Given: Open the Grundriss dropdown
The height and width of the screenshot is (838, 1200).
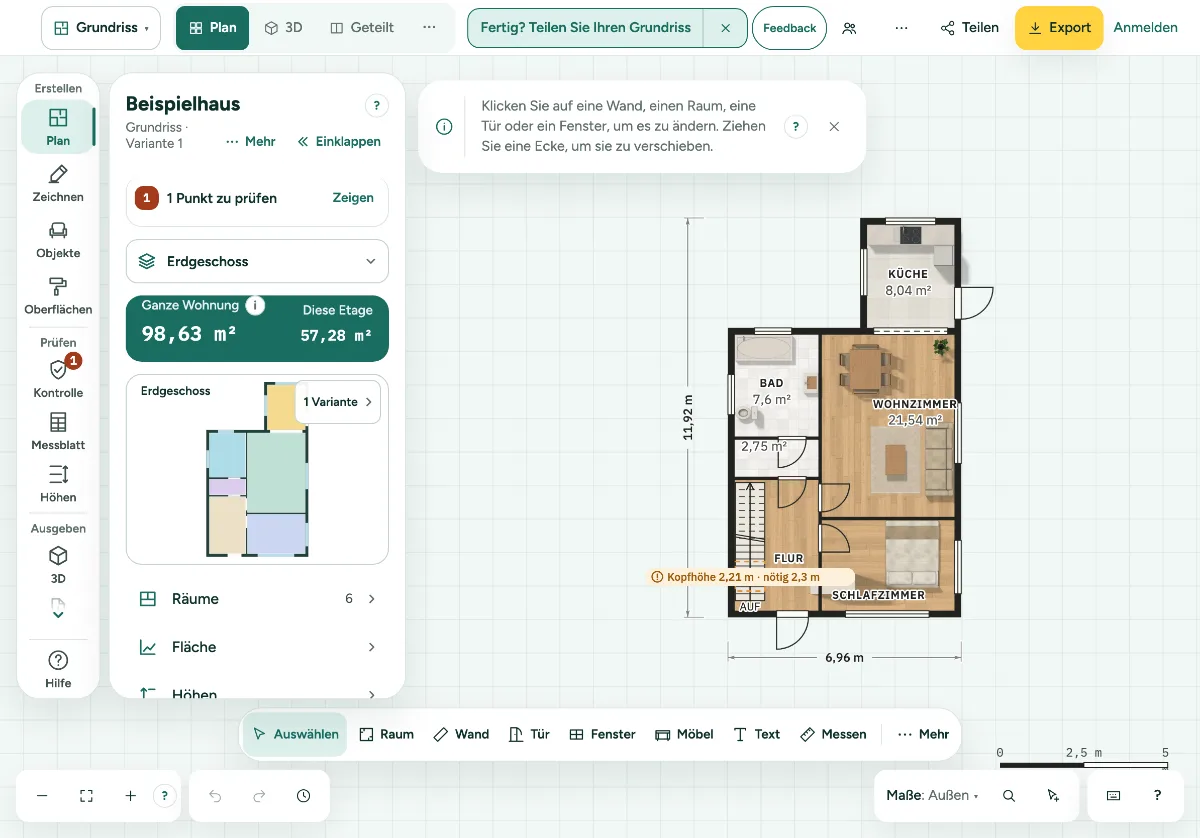Looking at the screenshot, I should click(x=101, y=28).
